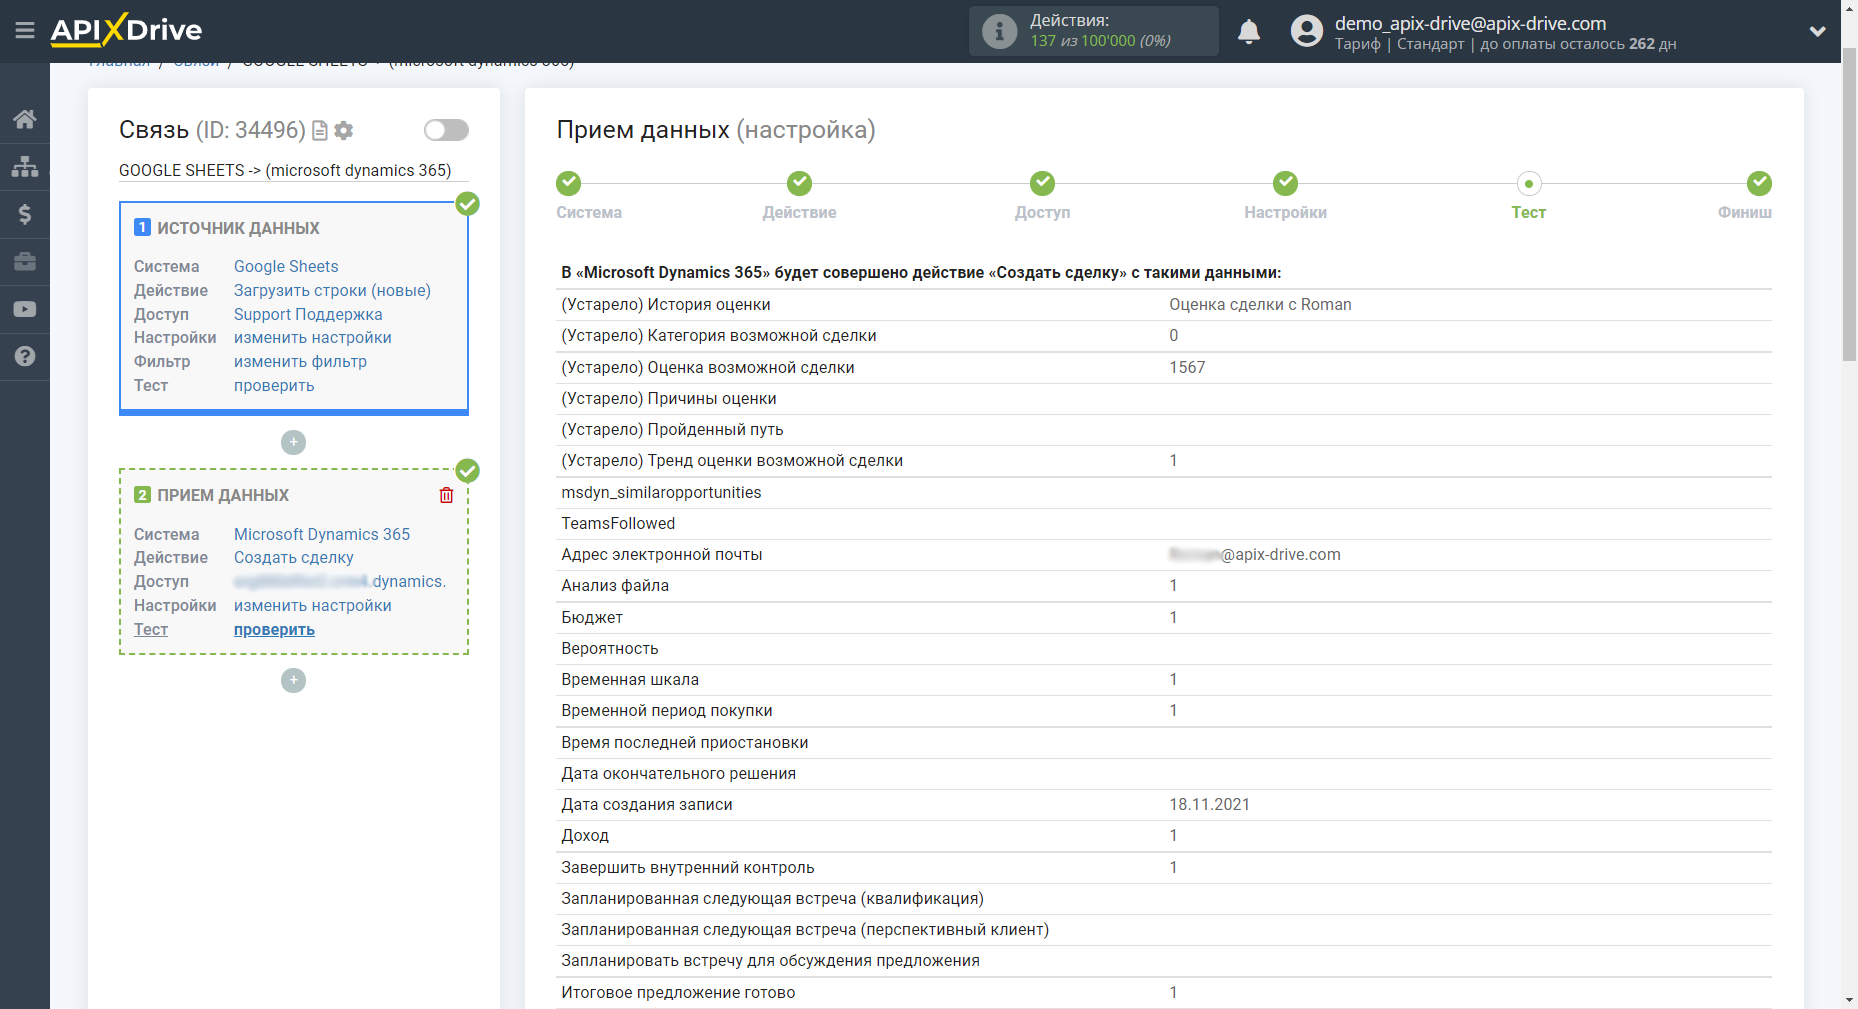Add a step with plus between source and receiver

(x=293, y=442)
